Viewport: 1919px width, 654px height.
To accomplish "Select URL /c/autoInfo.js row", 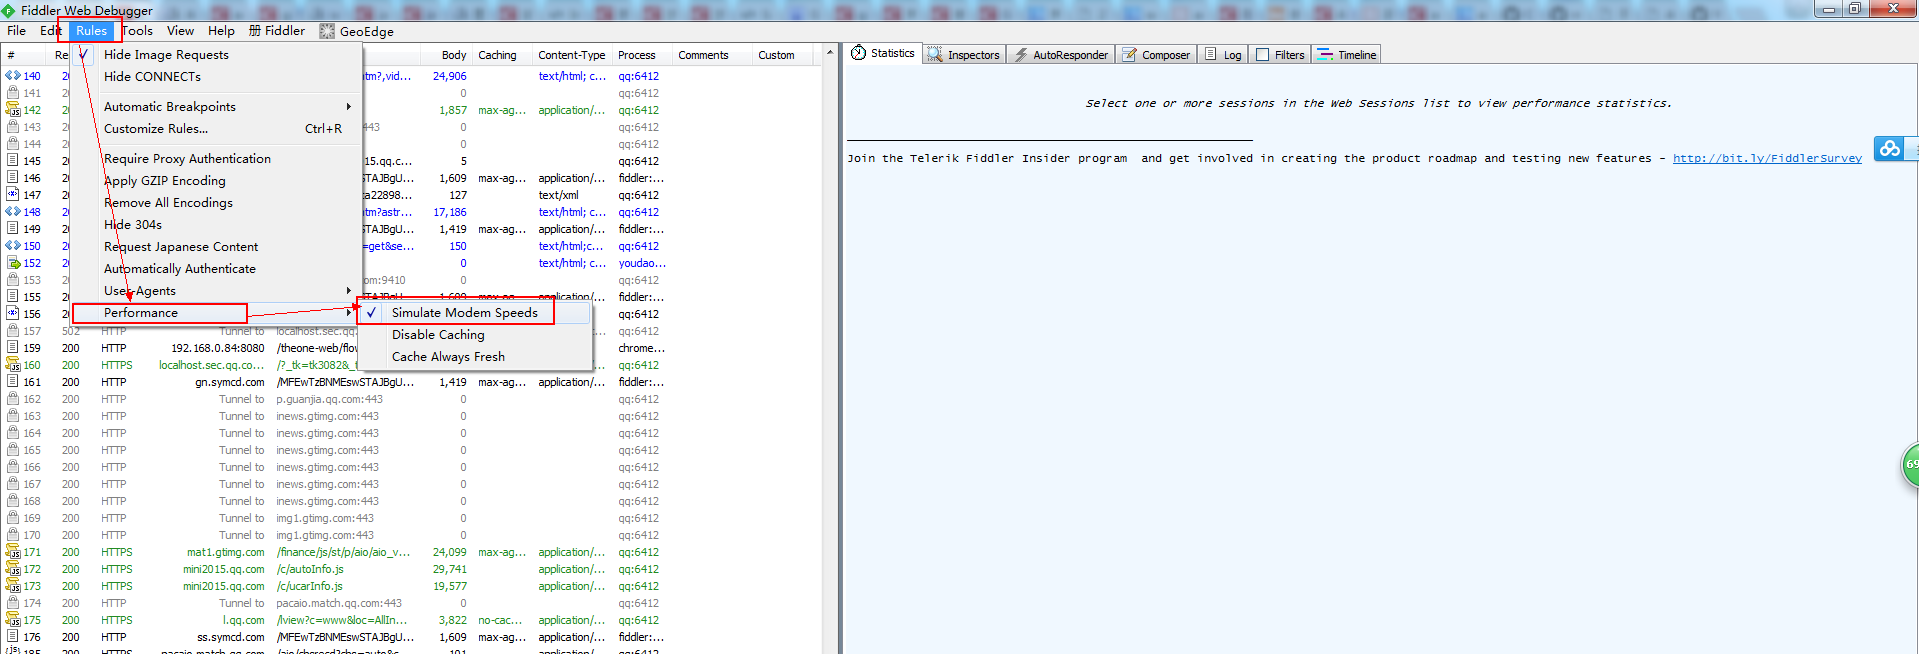I will (x=310, y=569).
